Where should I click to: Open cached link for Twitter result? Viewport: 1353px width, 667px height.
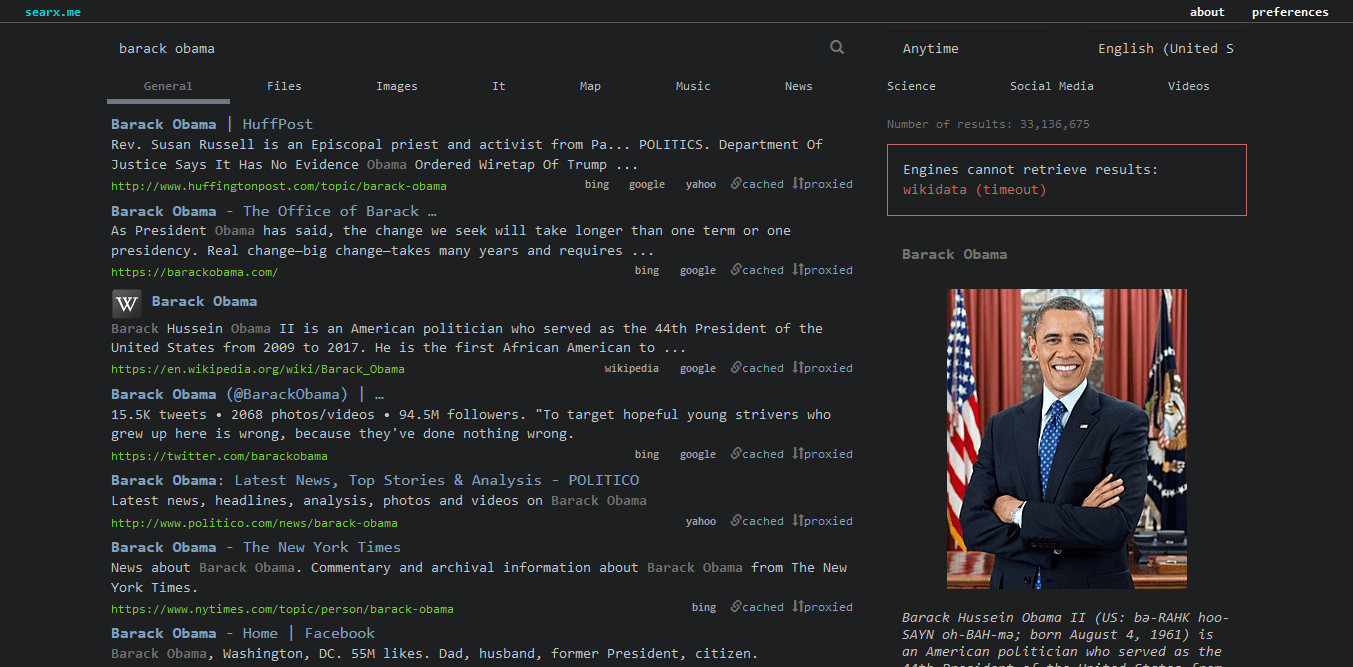757,454
